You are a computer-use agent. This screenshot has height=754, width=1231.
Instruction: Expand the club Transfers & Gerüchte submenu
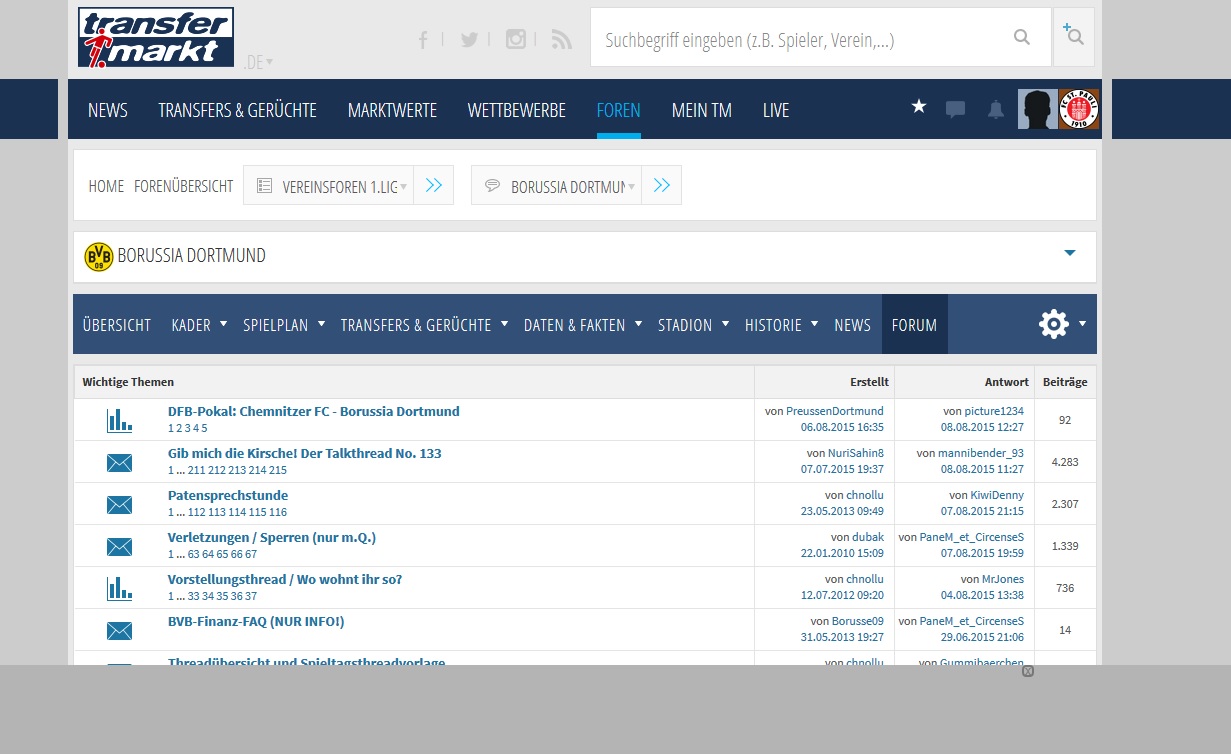point(504,323)
